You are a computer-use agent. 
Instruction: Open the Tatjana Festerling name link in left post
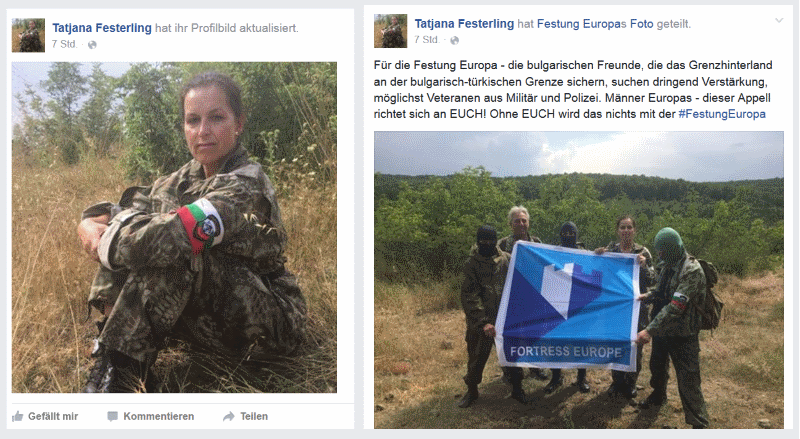(x=102, y=28)
